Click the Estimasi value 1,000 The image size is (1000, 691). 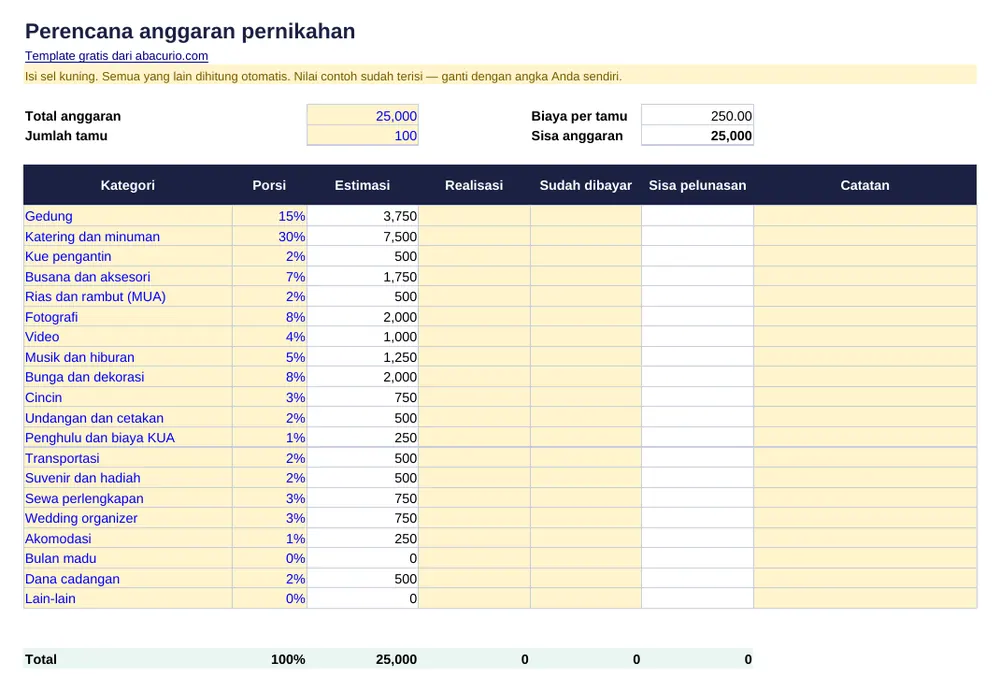point(362,337)
